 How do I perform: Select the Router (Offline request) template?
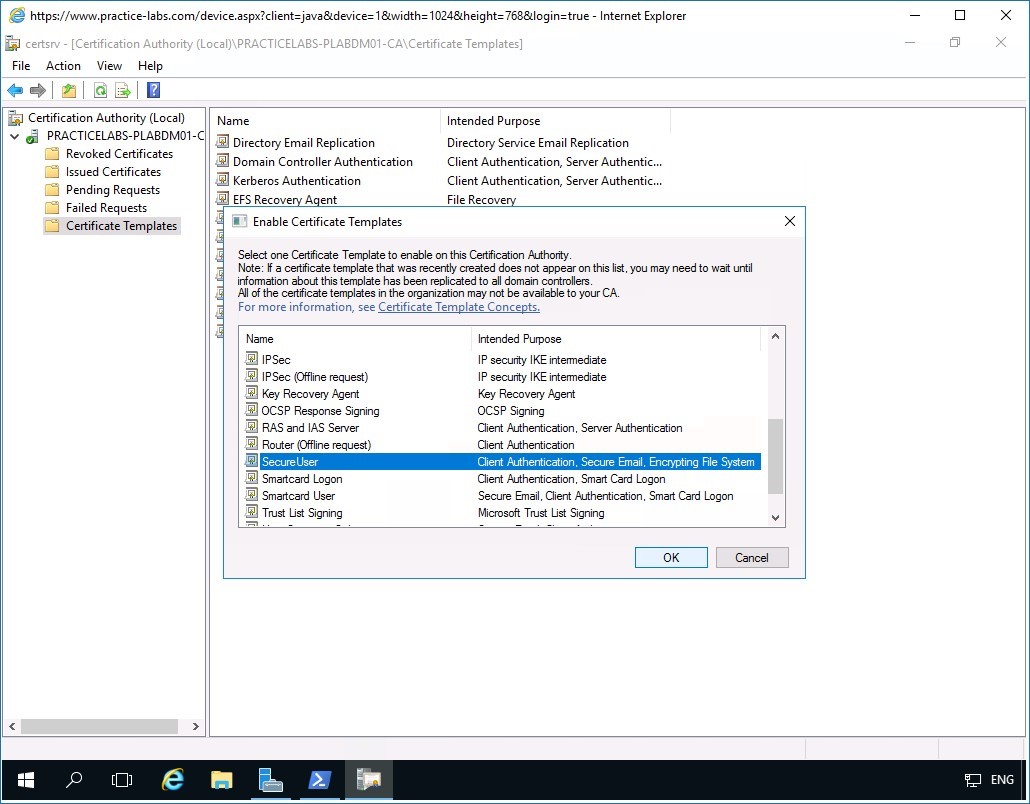click(x=316, y=445)
